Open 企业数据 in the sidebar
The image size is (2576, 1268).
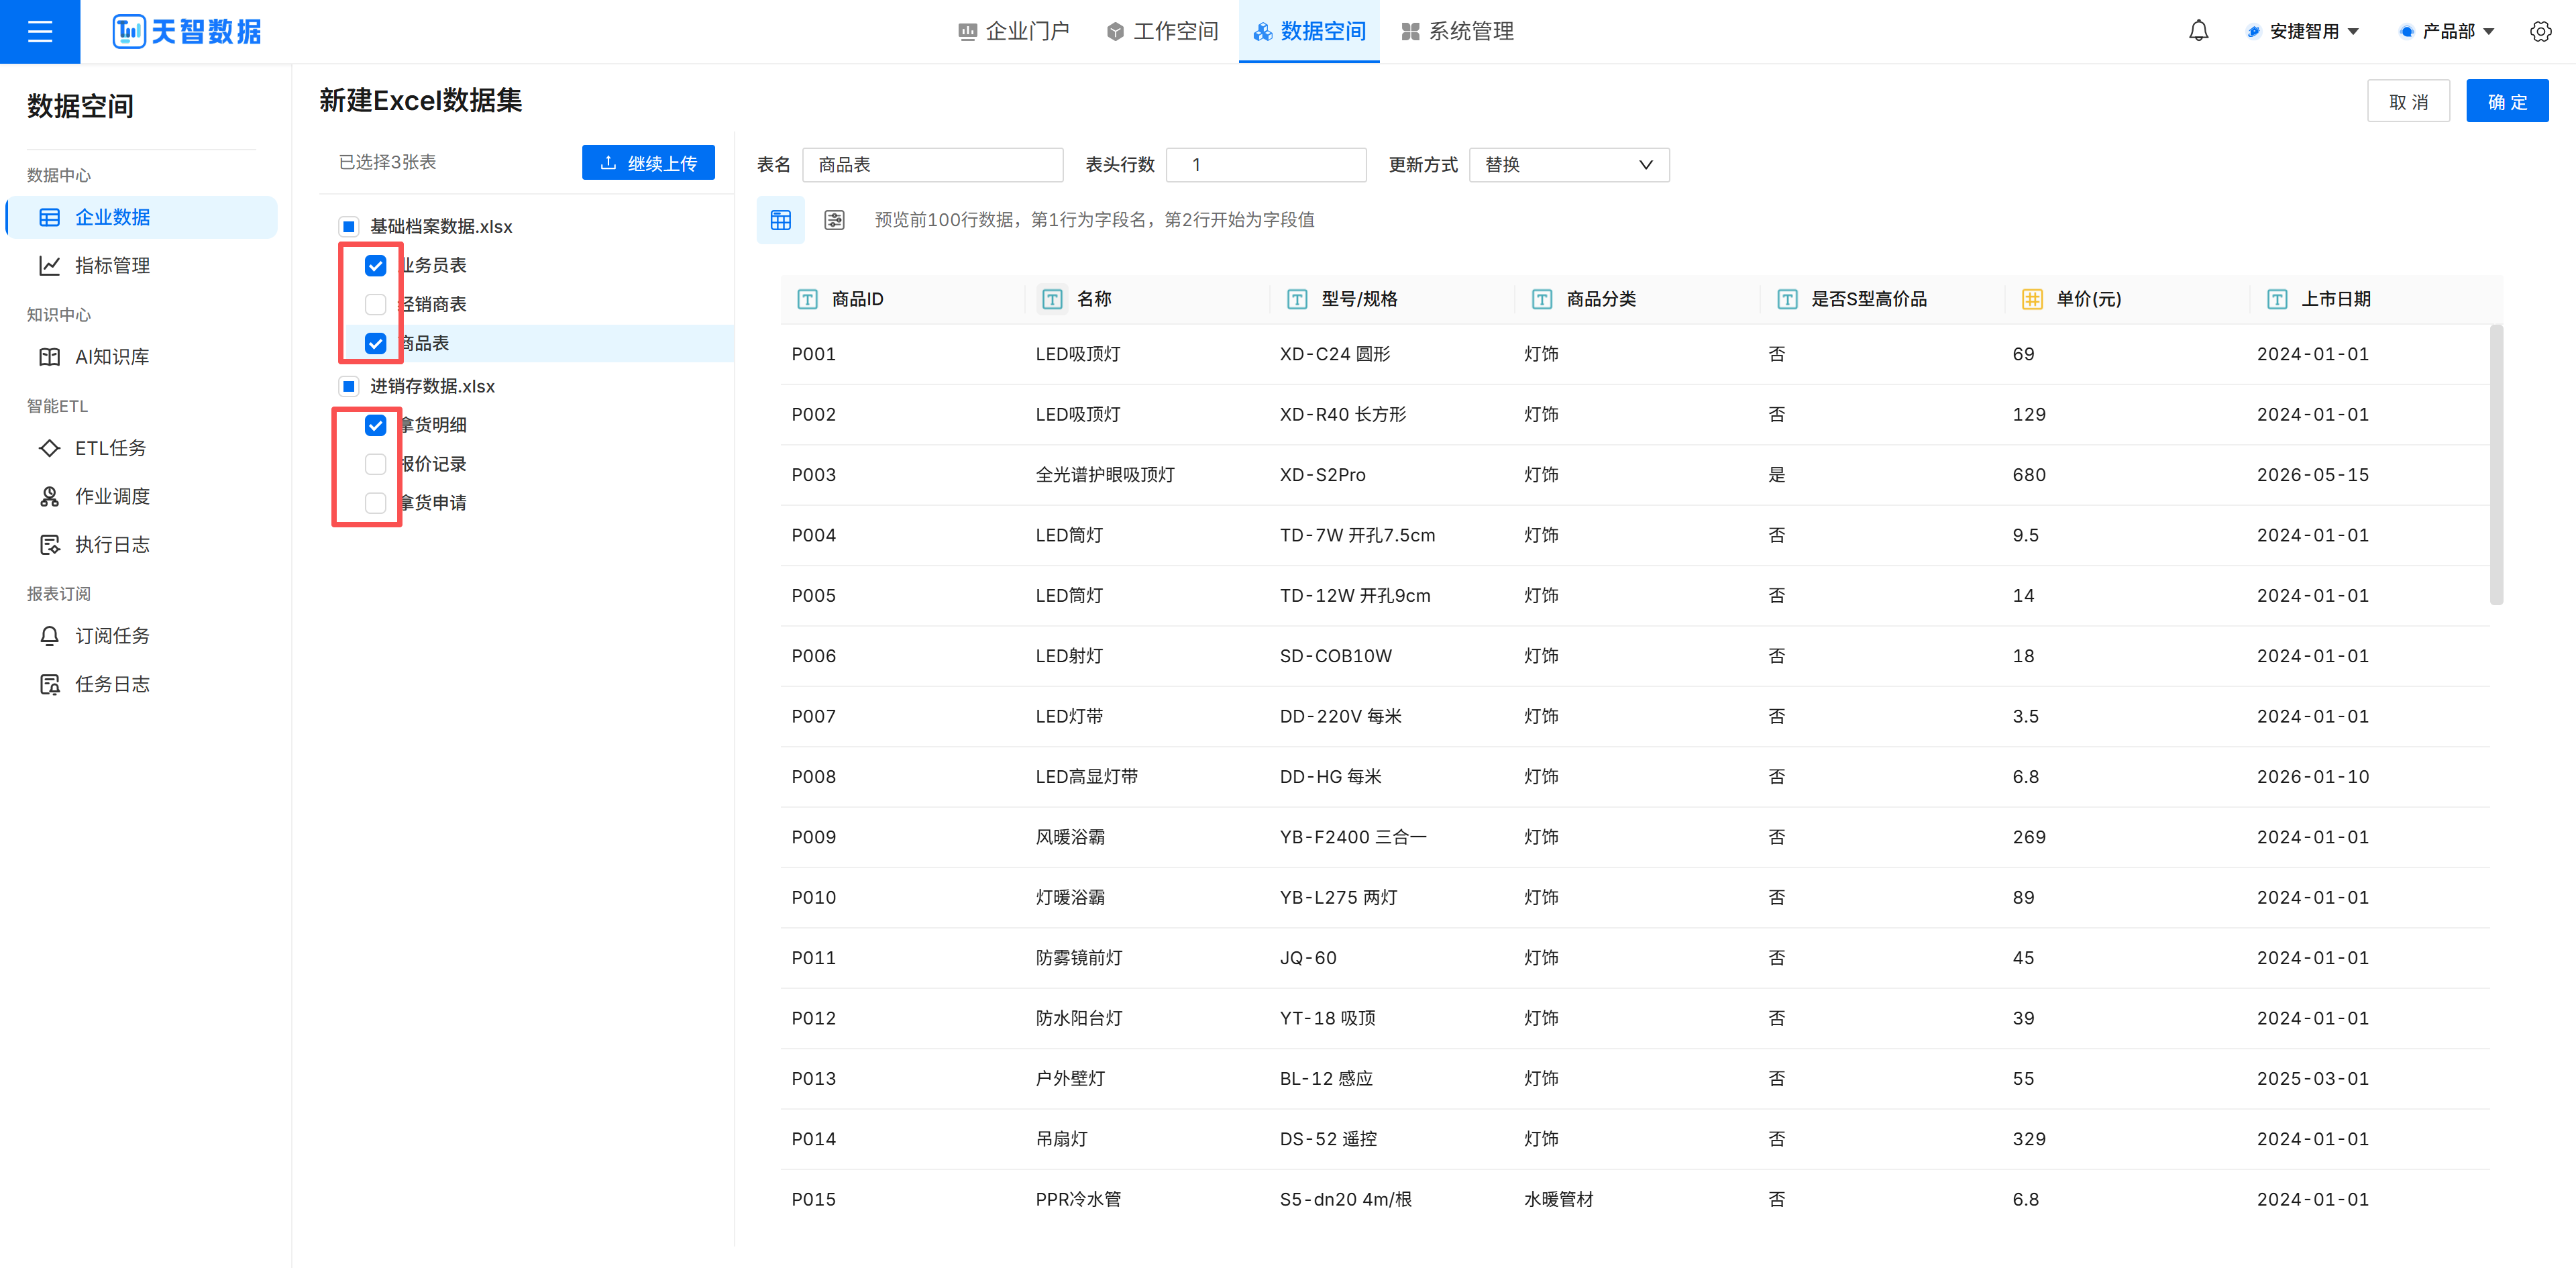point(141,217)
